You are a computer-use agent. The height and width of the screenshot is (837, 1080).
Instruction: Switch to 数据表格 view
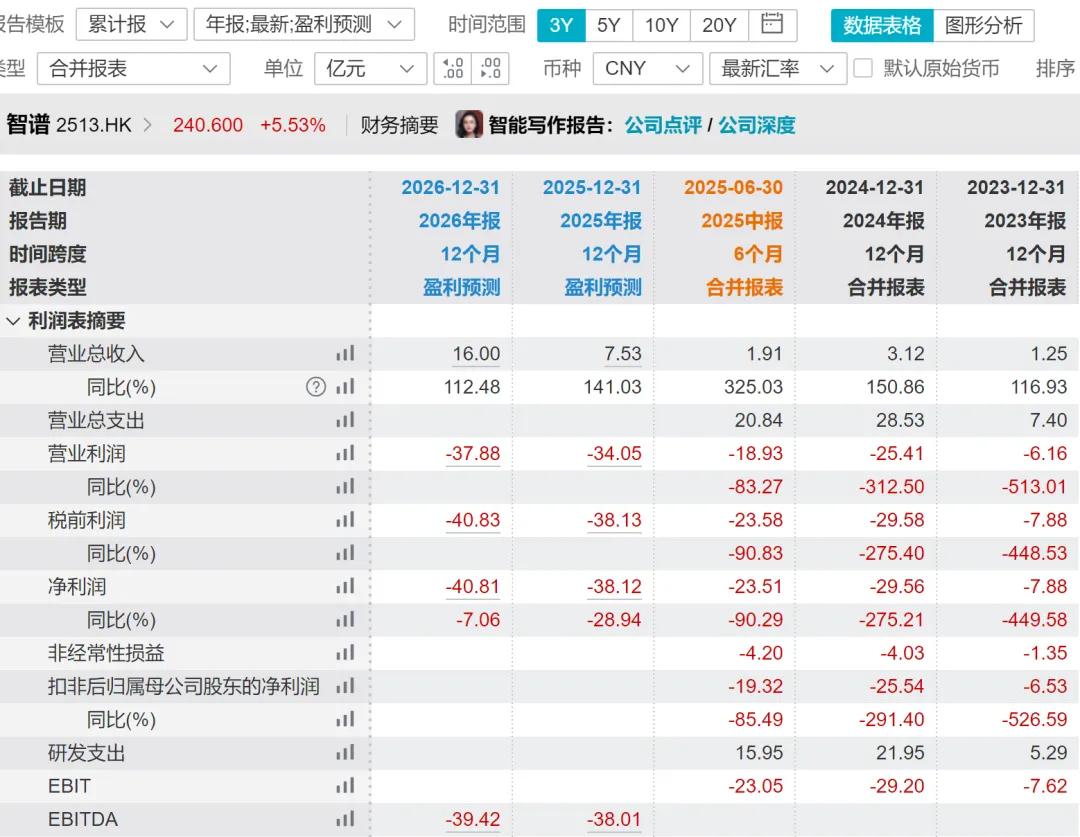click(882, 25)
